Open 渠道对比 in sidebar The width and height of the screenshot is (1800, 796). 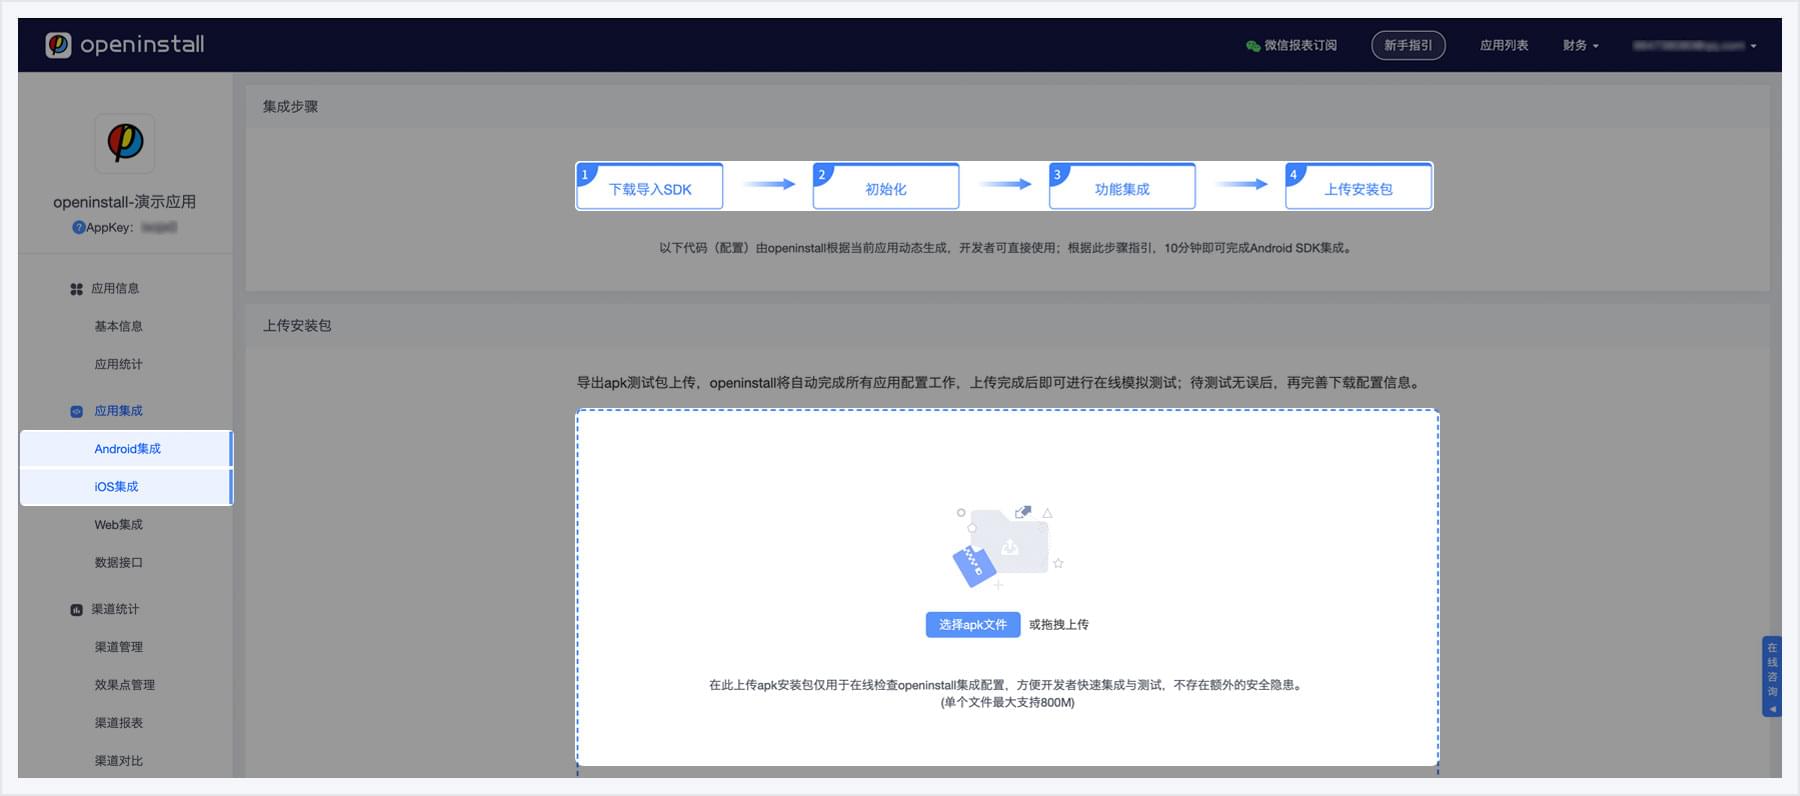tap(118, 761)
